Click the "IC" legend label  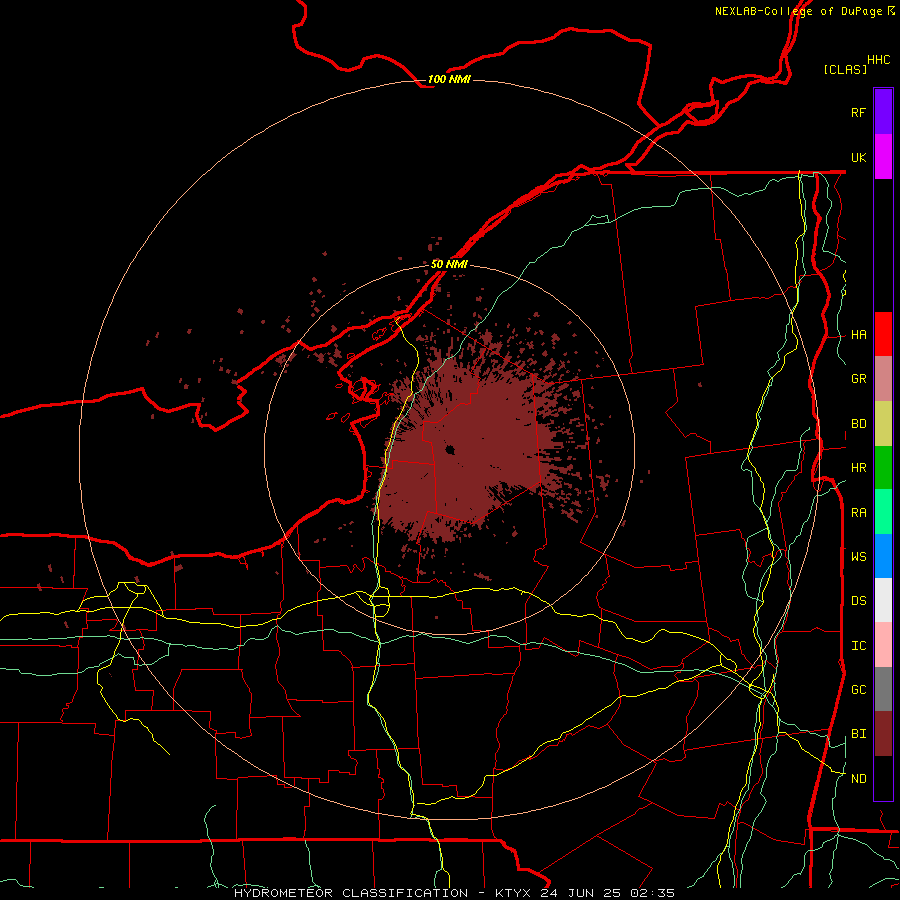click(858, 646)
